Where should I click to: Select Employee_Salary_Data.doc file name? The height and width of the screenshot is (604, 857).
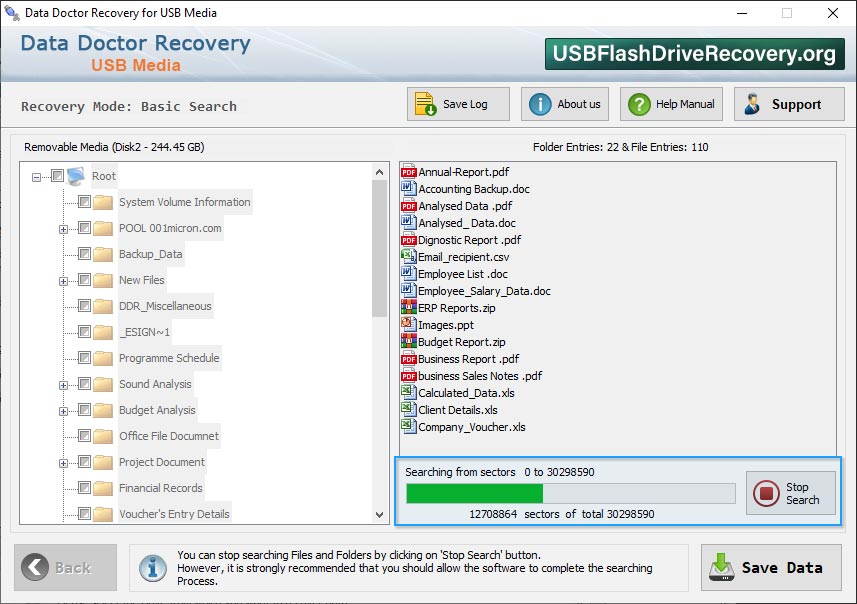tap(484, 291)
